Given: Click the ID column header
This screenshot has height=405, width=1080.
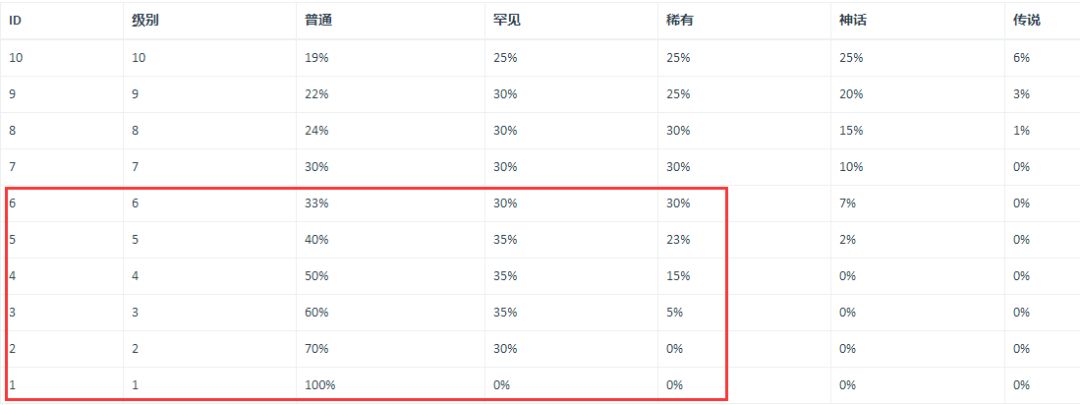Looking at the screenshot, I should click(16, 20).
